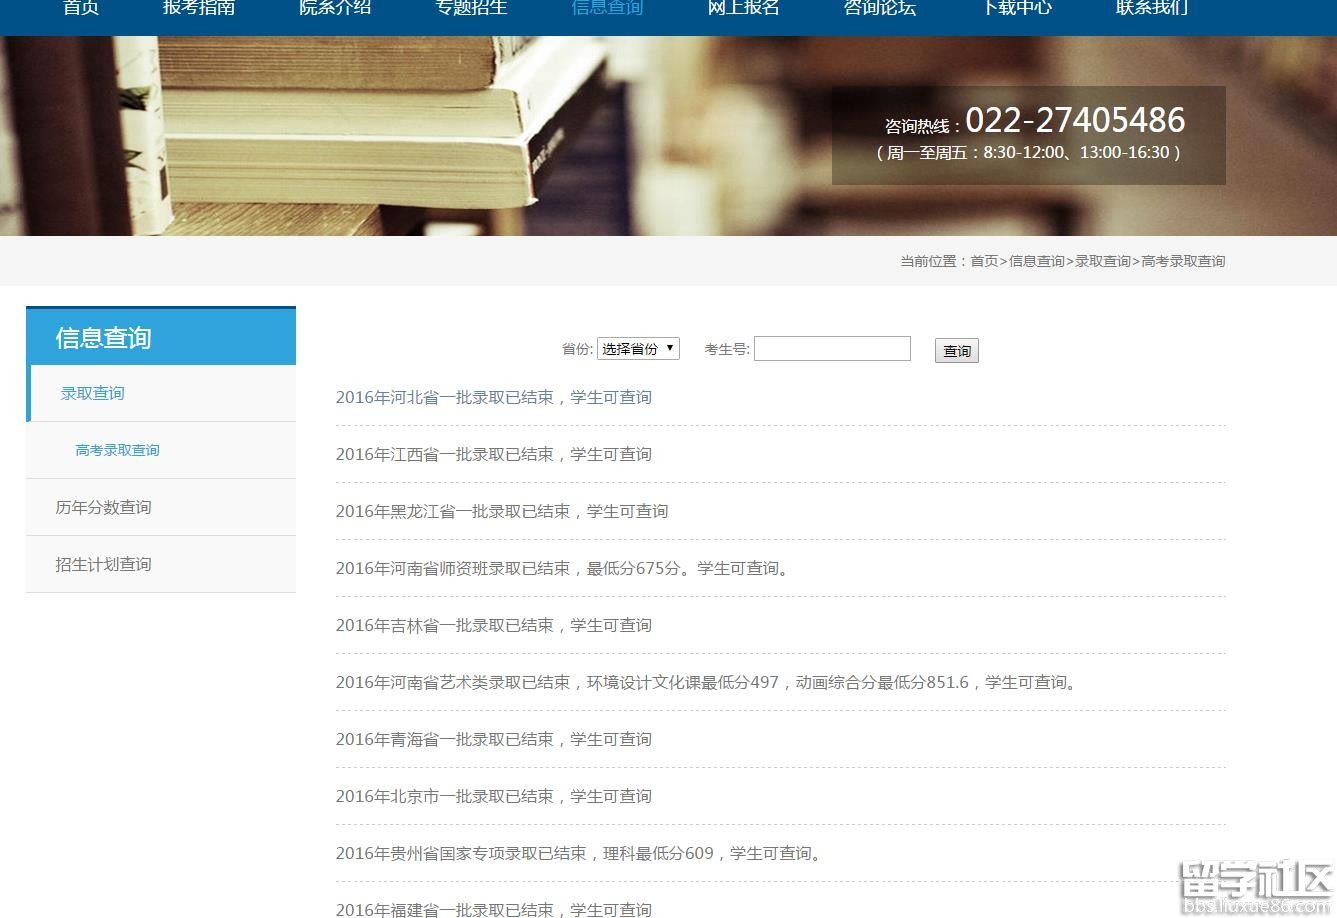Open the 2016年河北省一批录取 notice
The image size is (1337, 918).
point(493,397)
